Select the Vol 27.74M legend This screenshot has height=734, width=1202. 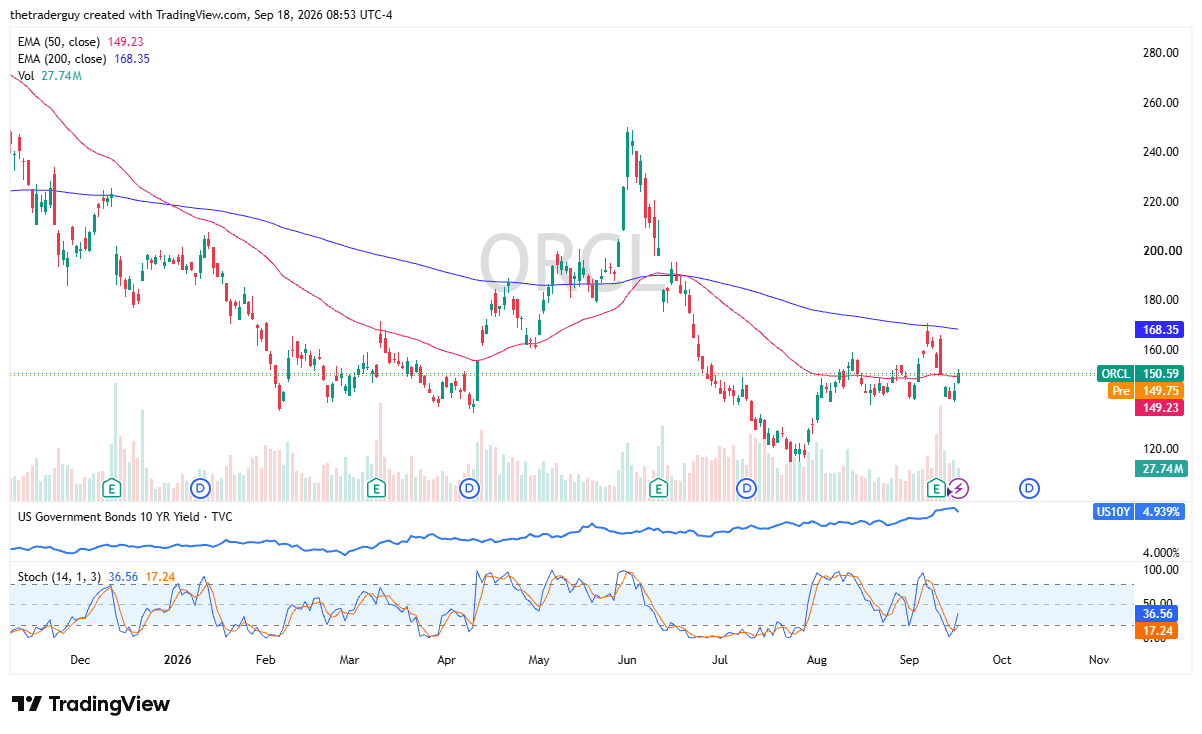51,76
